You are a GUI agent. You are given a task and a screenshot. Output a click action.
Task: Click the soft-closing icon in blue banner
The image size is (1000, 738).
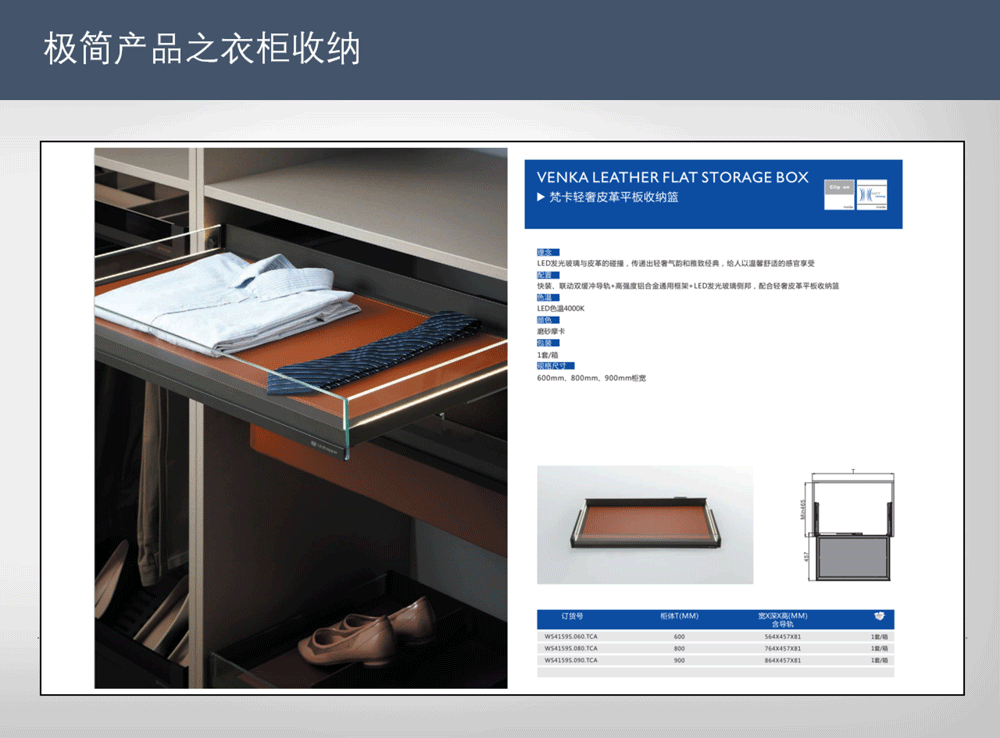[x=873, y=194]
